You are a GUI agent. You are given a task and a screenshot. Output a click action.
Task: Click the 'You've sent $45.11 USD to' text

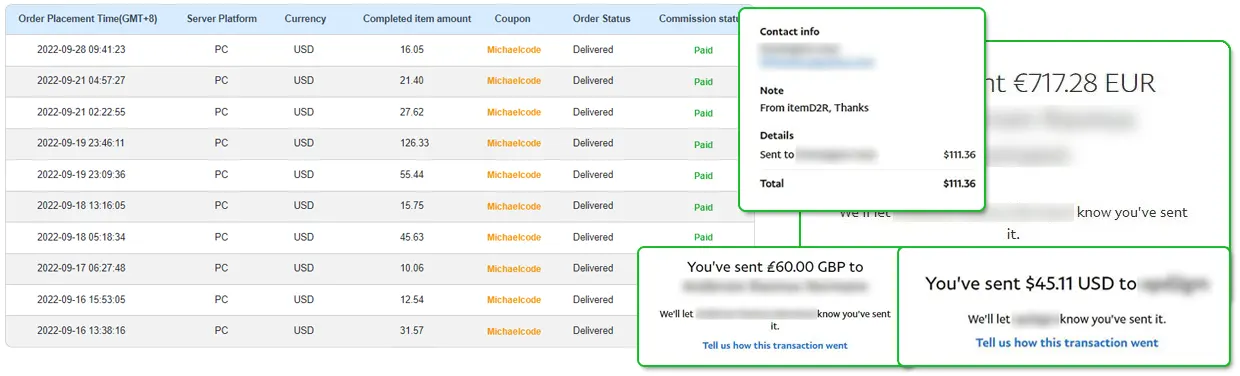pos(1031,284)
